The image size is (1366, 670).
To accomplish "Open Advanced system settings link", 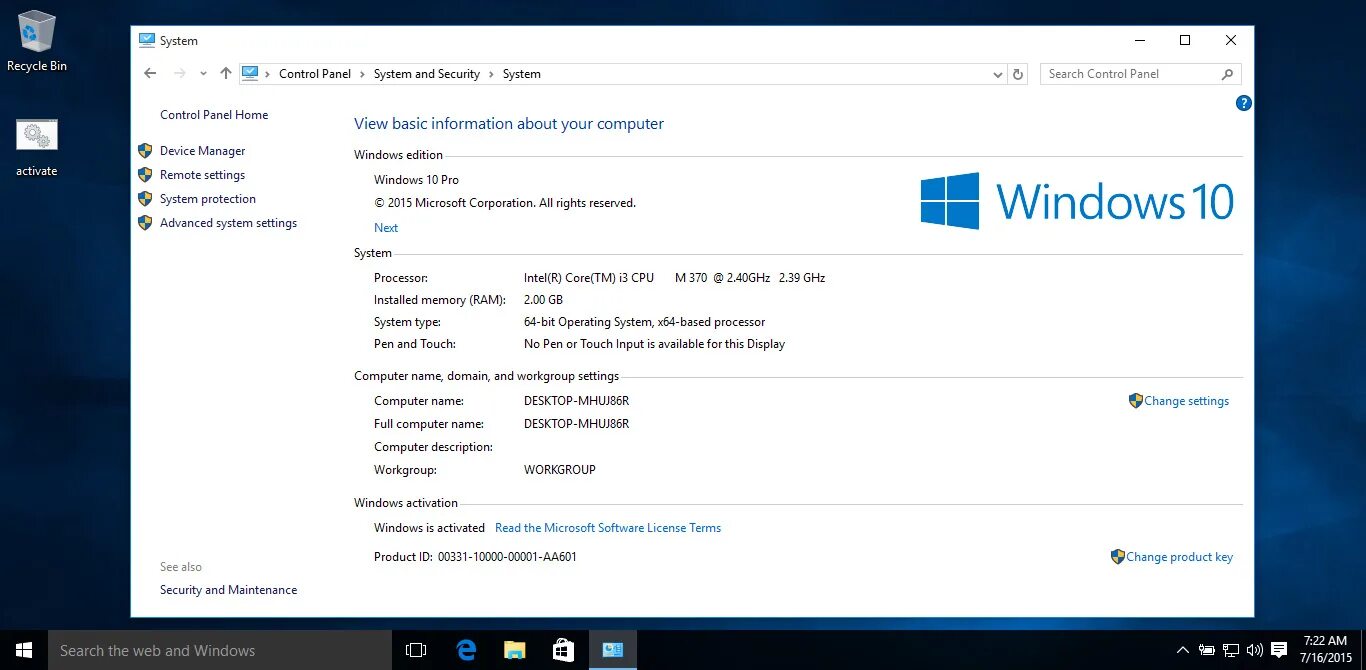I will click(x=228, y=223).
